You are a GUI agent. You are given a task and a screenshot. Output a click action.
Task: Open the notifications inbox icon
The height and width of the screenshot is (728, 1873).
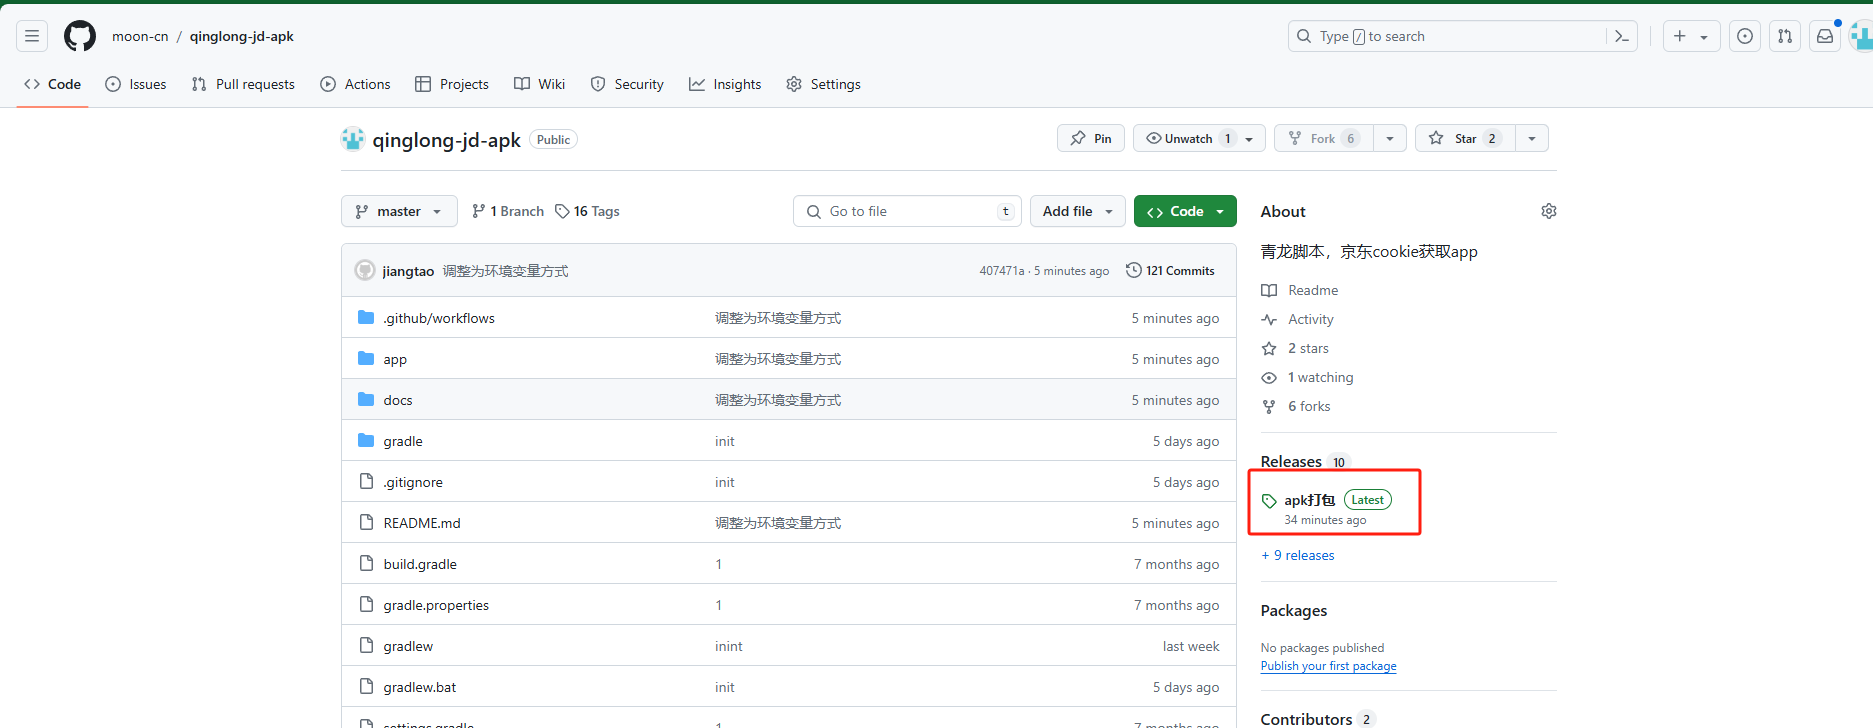tap(1825, 36)
